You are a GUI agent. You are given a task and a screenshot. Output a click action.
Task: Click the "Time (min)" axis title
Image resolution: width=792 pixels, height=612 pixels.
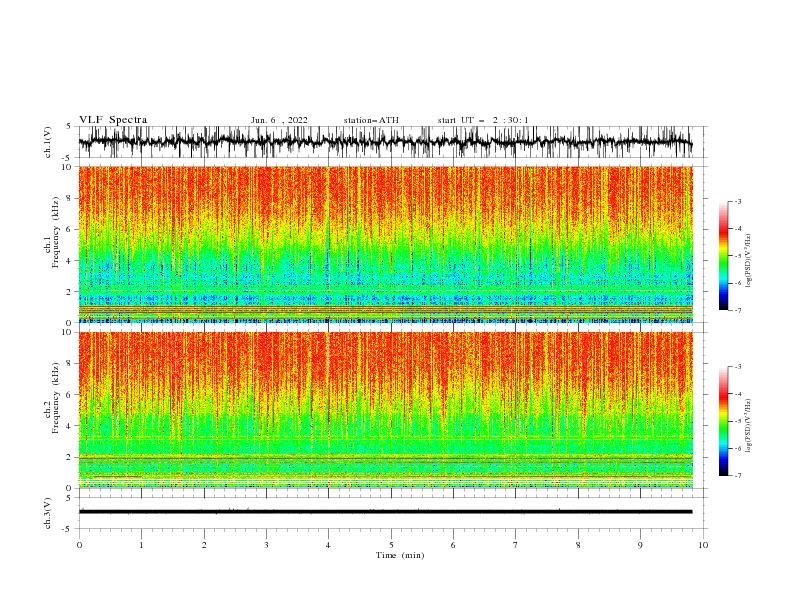400,555
